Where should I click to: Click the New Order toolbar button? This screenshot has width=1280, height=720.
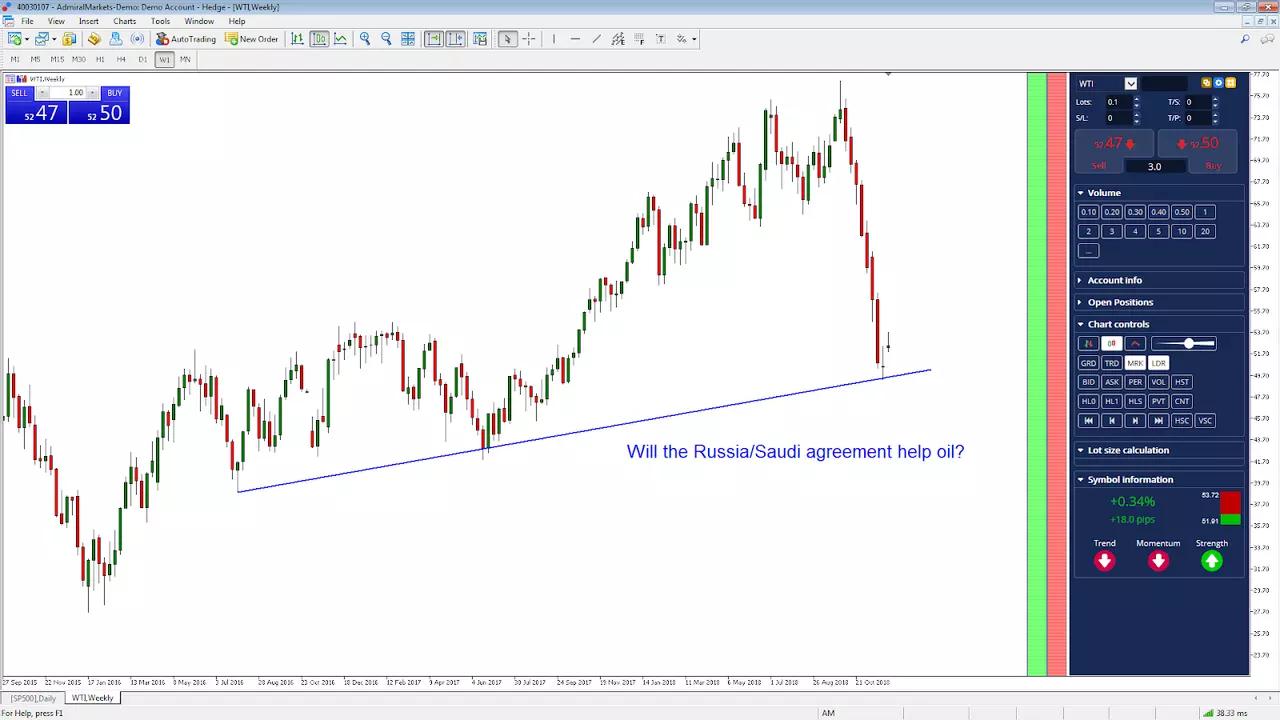252,39
